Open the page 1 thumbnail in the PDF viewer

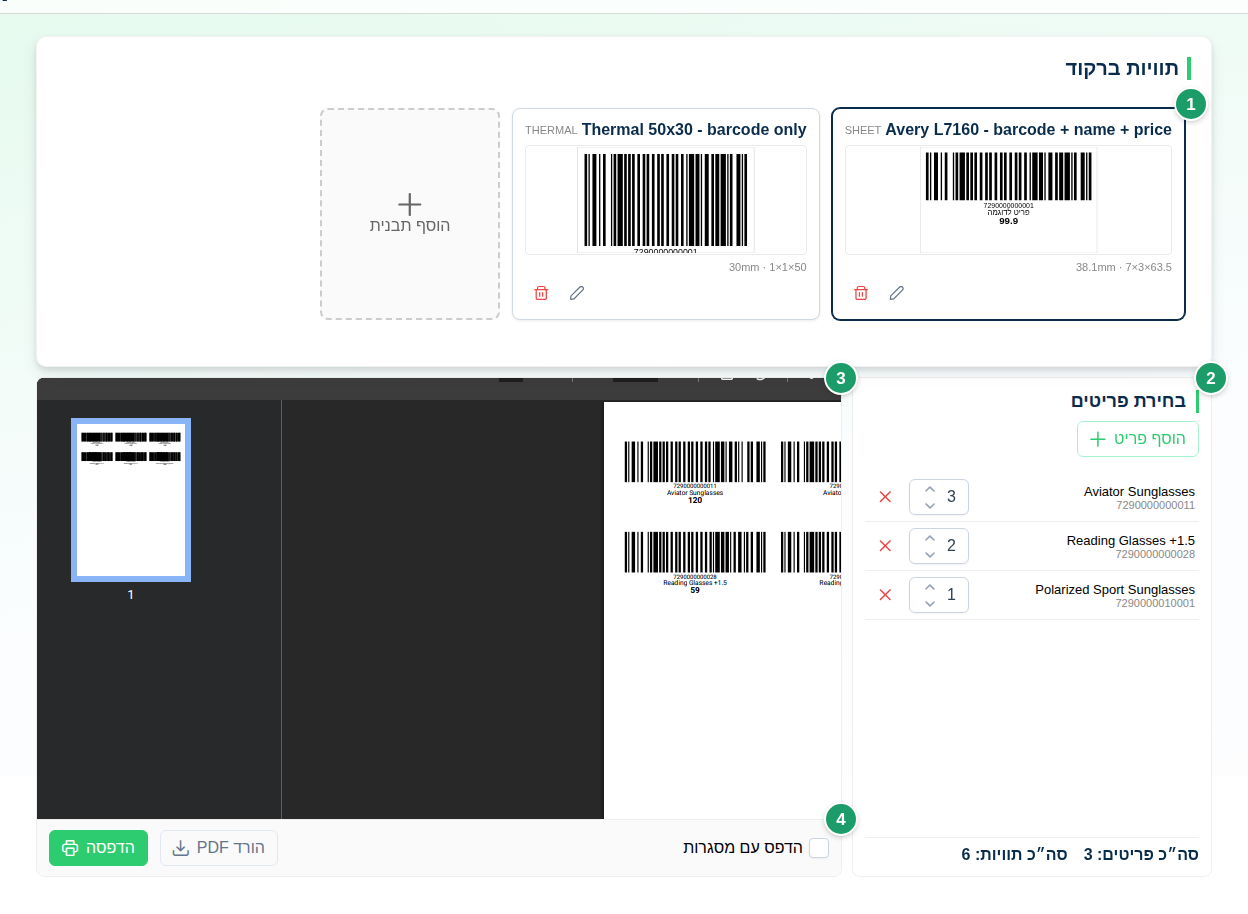pyautogui.click(x=131, y=500)
